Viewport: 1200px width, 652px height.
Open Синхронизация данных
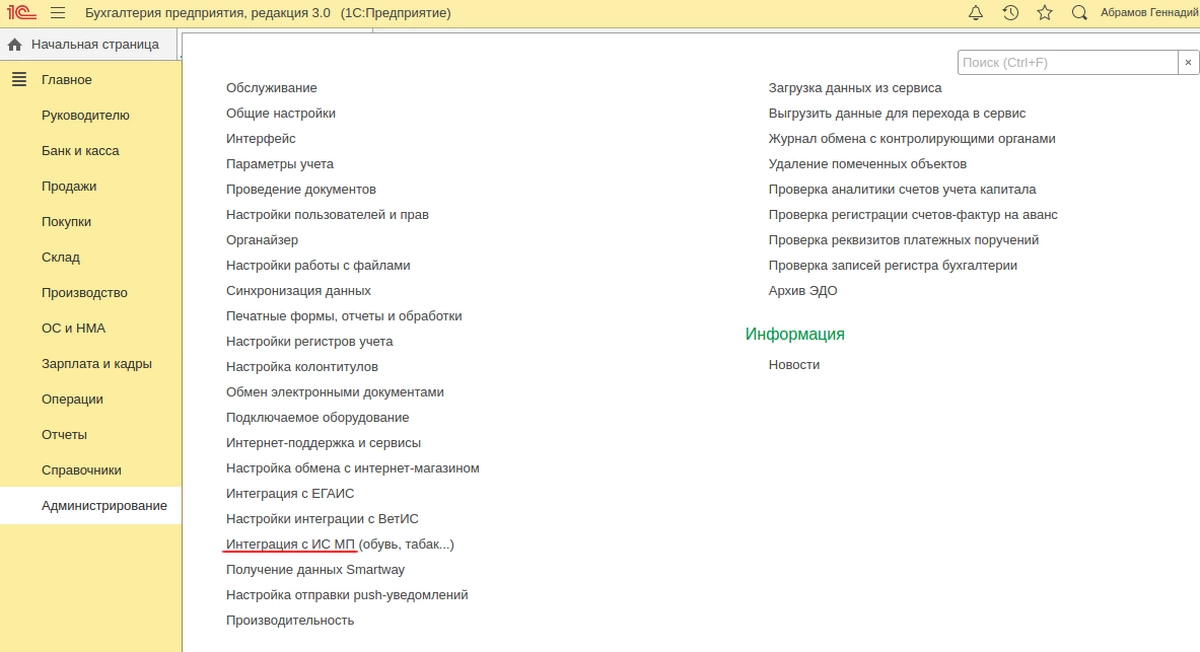click(298, 290)
